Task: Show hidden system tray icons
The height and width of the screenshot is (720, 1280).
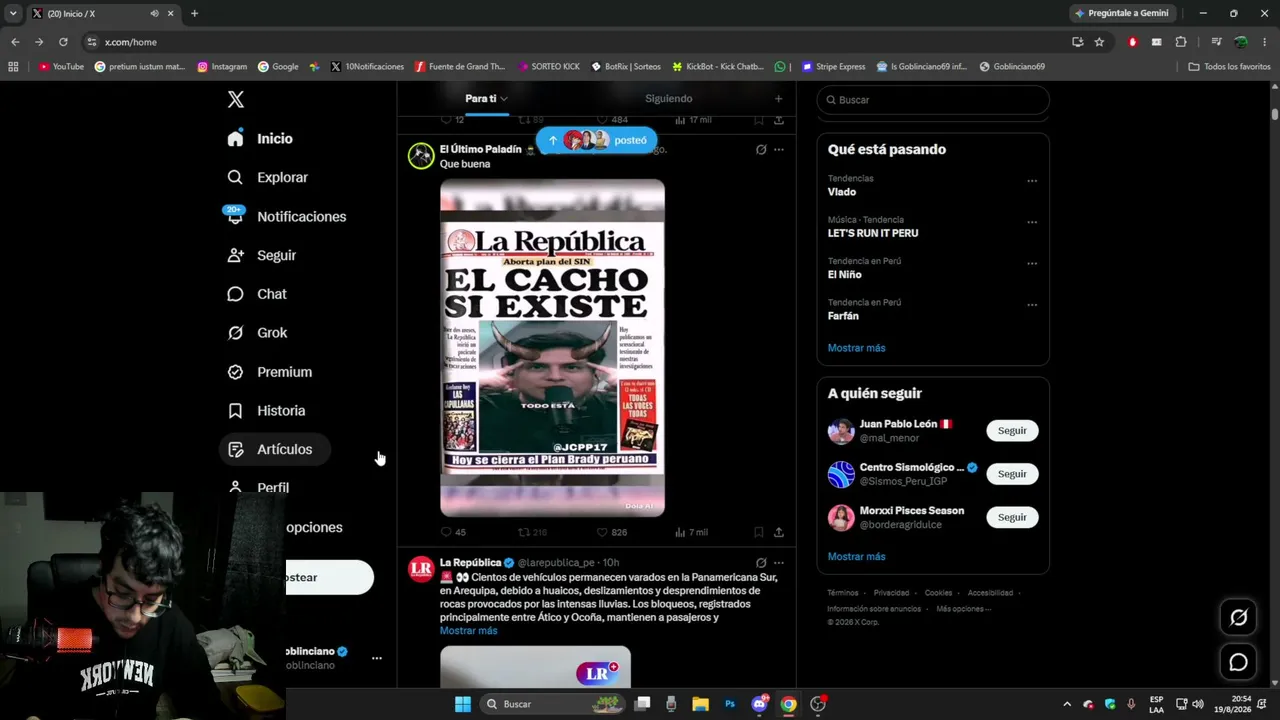Action: click(1066, 704)
